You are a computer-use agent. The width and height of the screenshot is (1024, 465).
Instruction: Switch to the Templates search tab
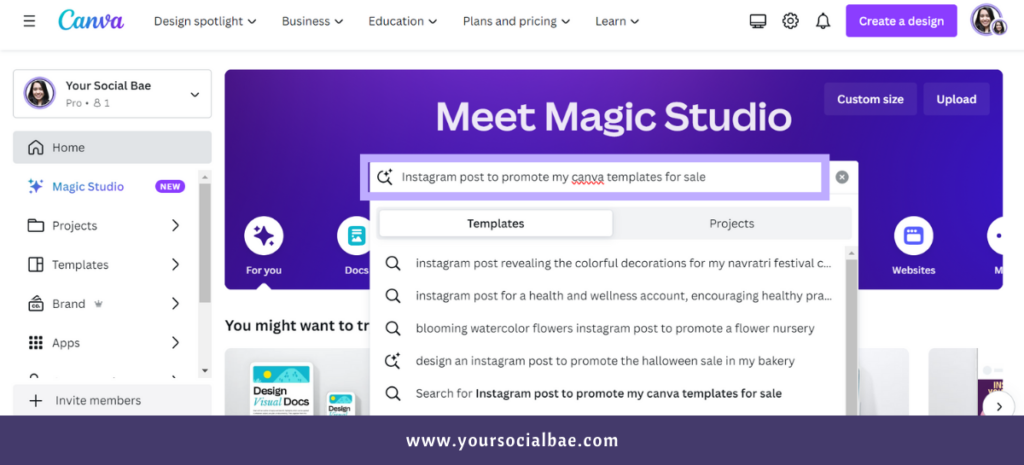496,223
